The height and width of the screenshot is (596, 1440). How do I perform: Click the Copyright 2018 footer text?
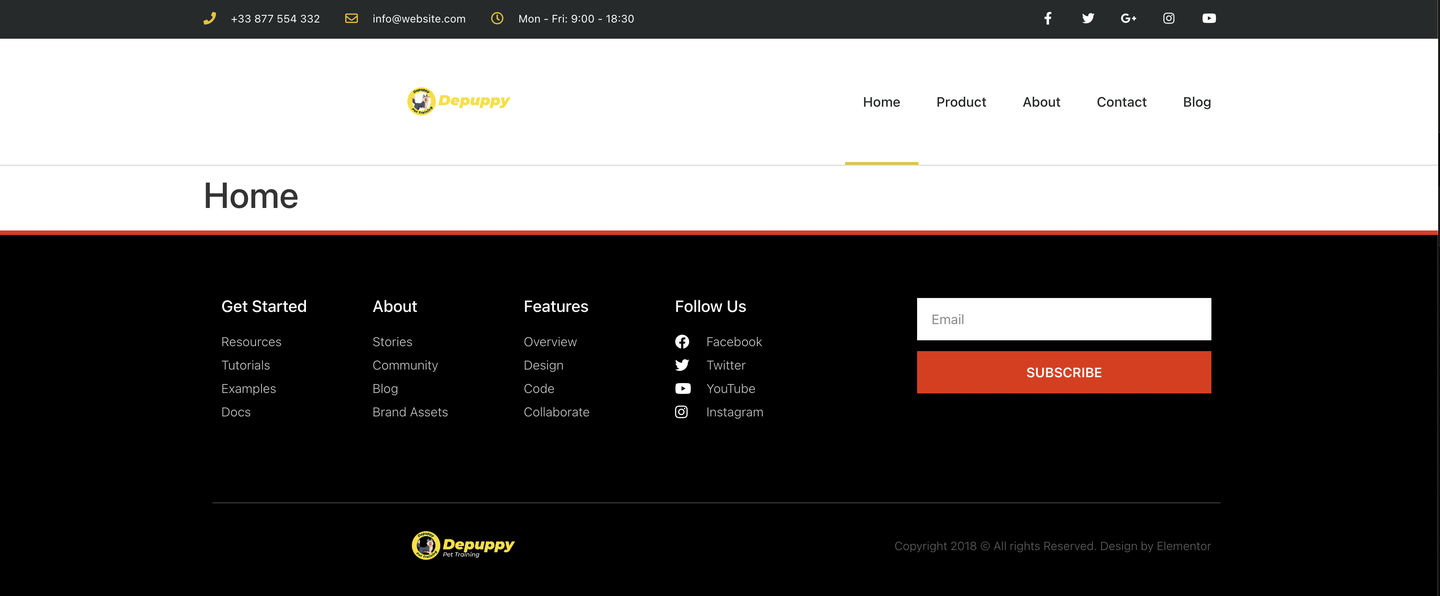1052,546
